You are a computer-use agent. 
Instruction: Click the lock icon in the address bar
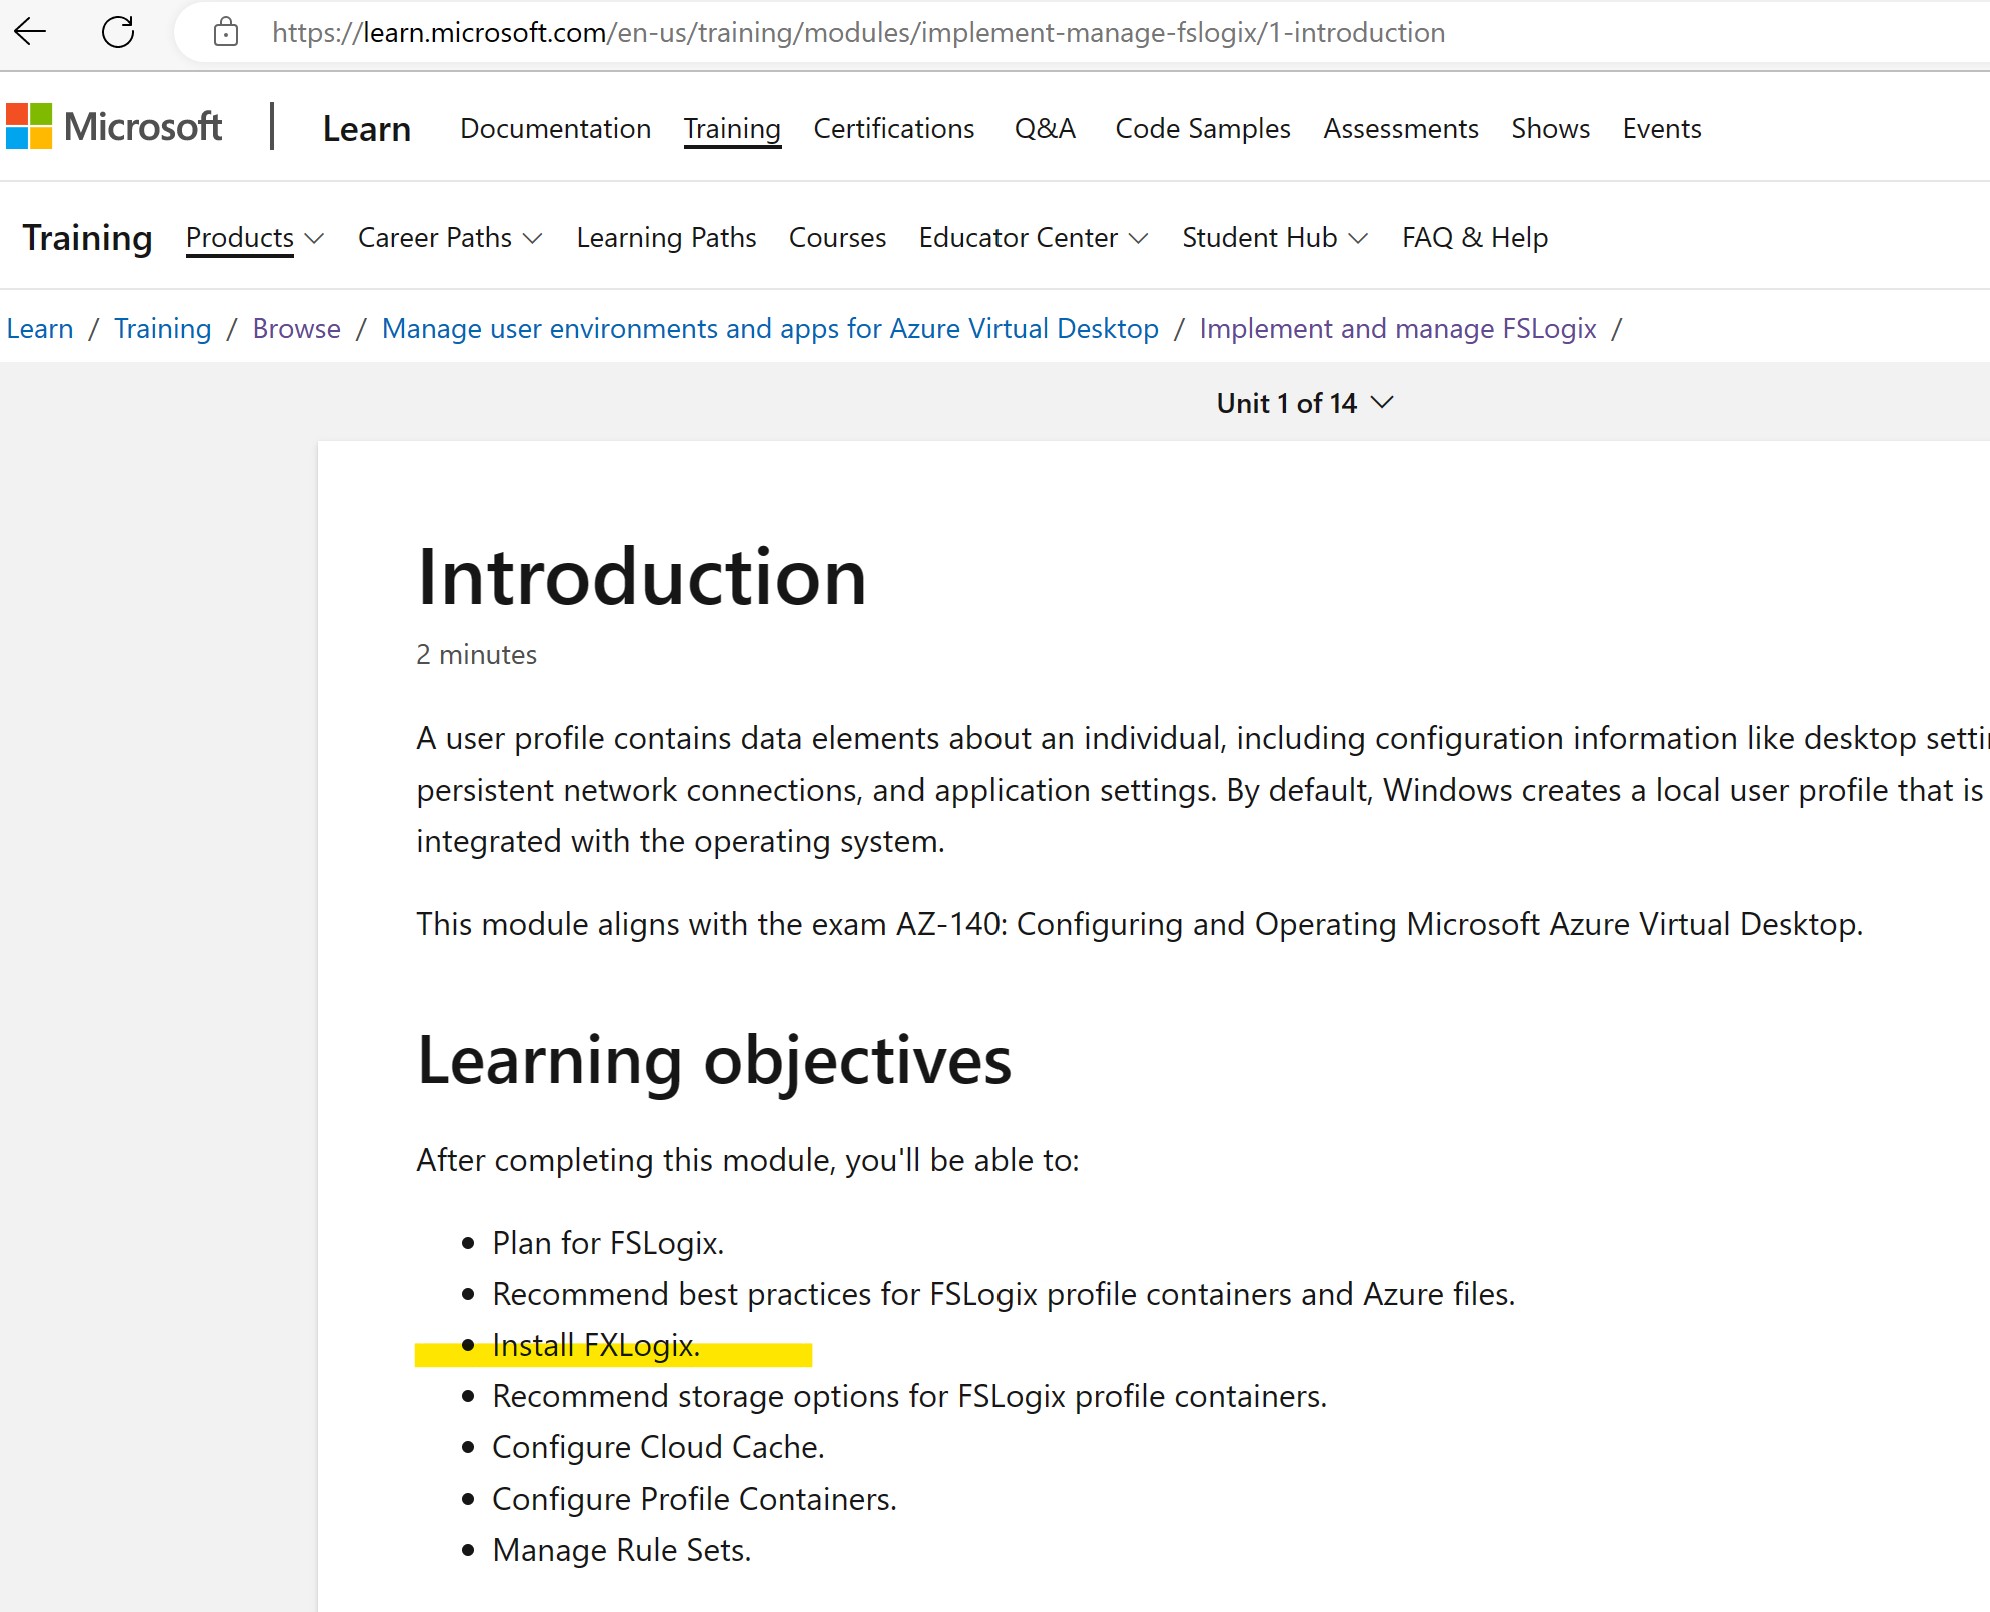tap(225, 32)
